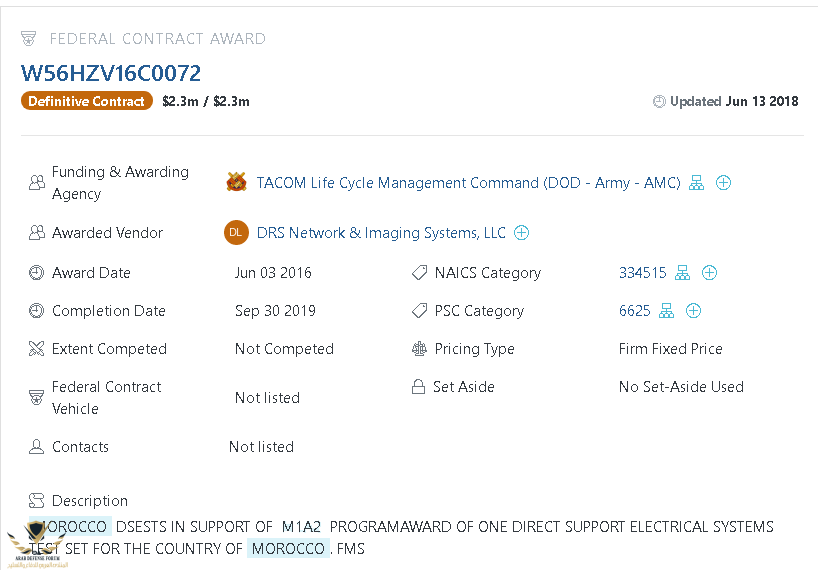The width and height of the screenshot is (818, 570).
Task: Click the plus circle icon next to NAICS 334515
Action: coord(709,272)
